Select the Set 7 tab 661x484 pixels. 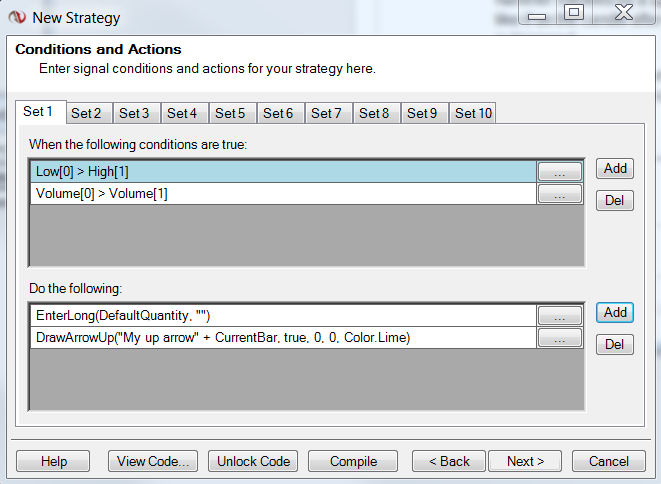[x=326, y=113]
